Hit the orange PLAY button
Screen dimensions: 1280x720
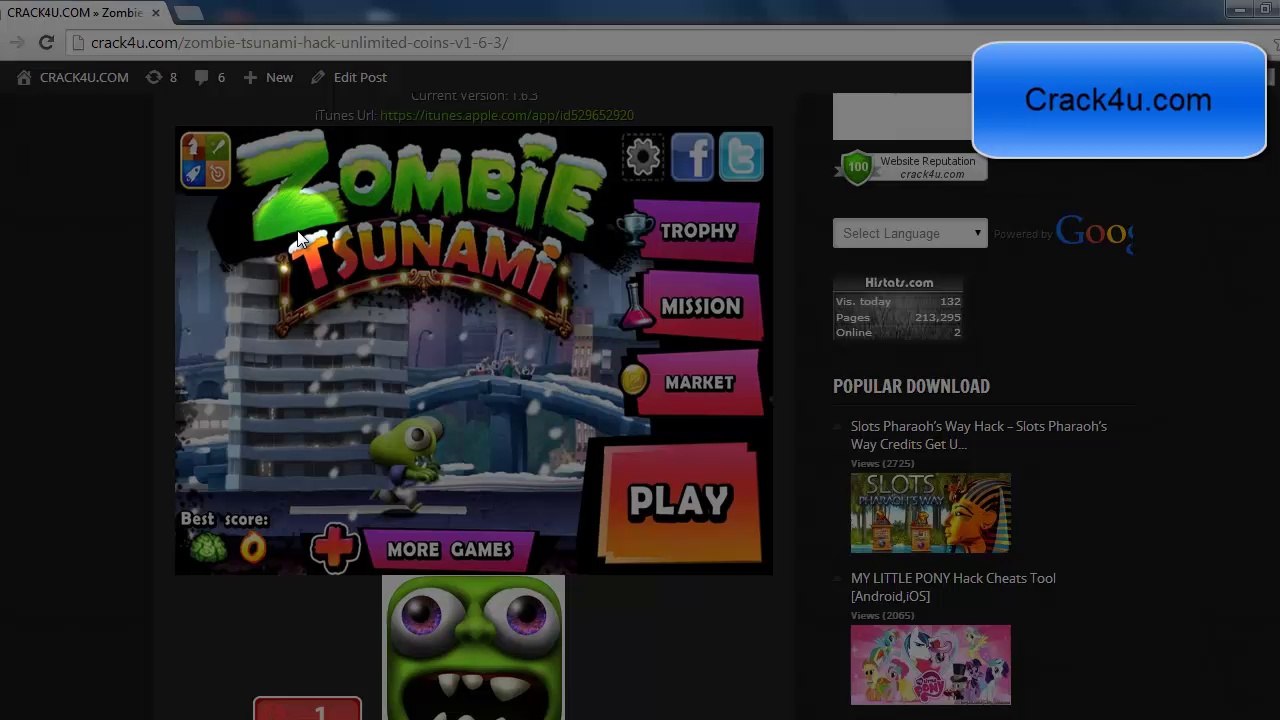coord(680,502)
